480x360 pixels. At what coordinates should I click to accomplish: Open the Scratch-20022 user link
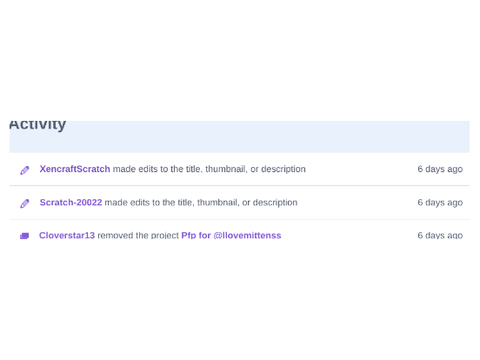click(71, 202)
